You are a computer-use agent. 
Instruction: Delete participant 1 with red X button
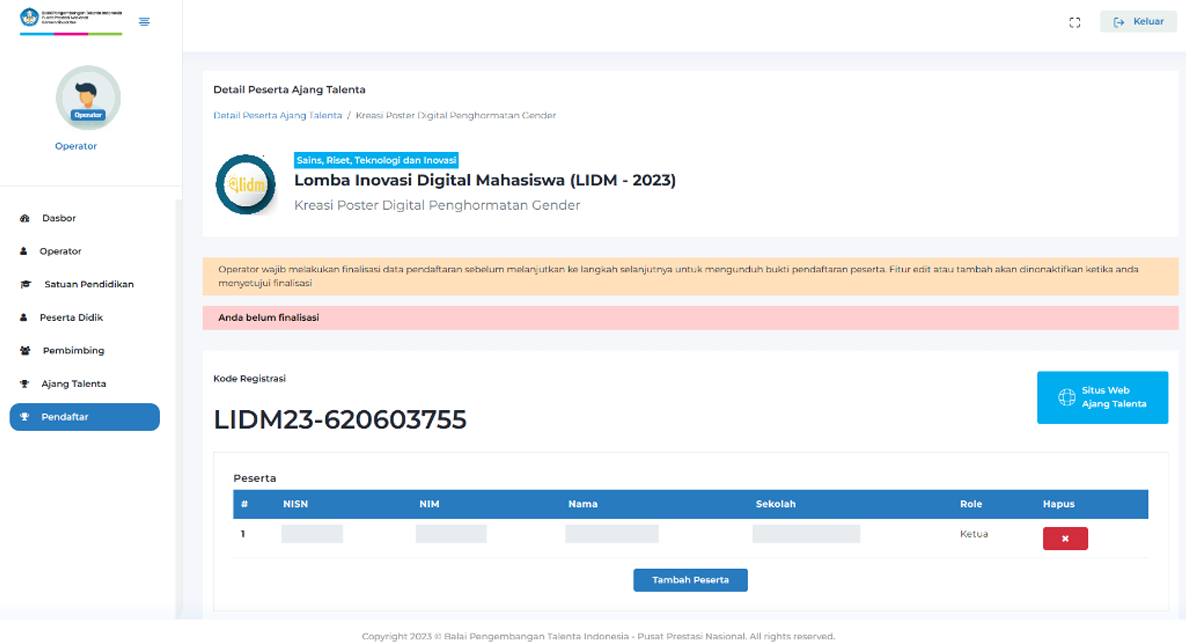click(x=1065, y=539)
